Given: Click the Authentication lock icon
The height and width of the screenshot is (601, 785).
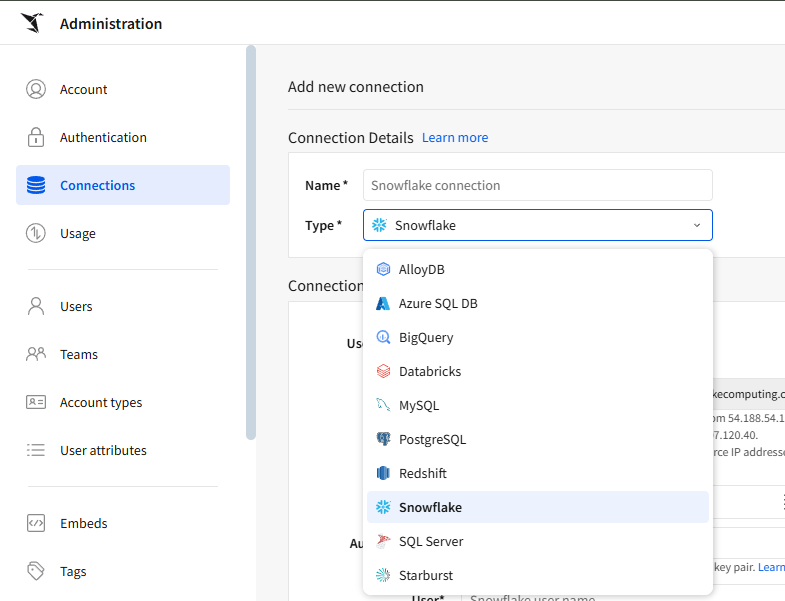Looking at the screenshot, I should tap(36, 137).
